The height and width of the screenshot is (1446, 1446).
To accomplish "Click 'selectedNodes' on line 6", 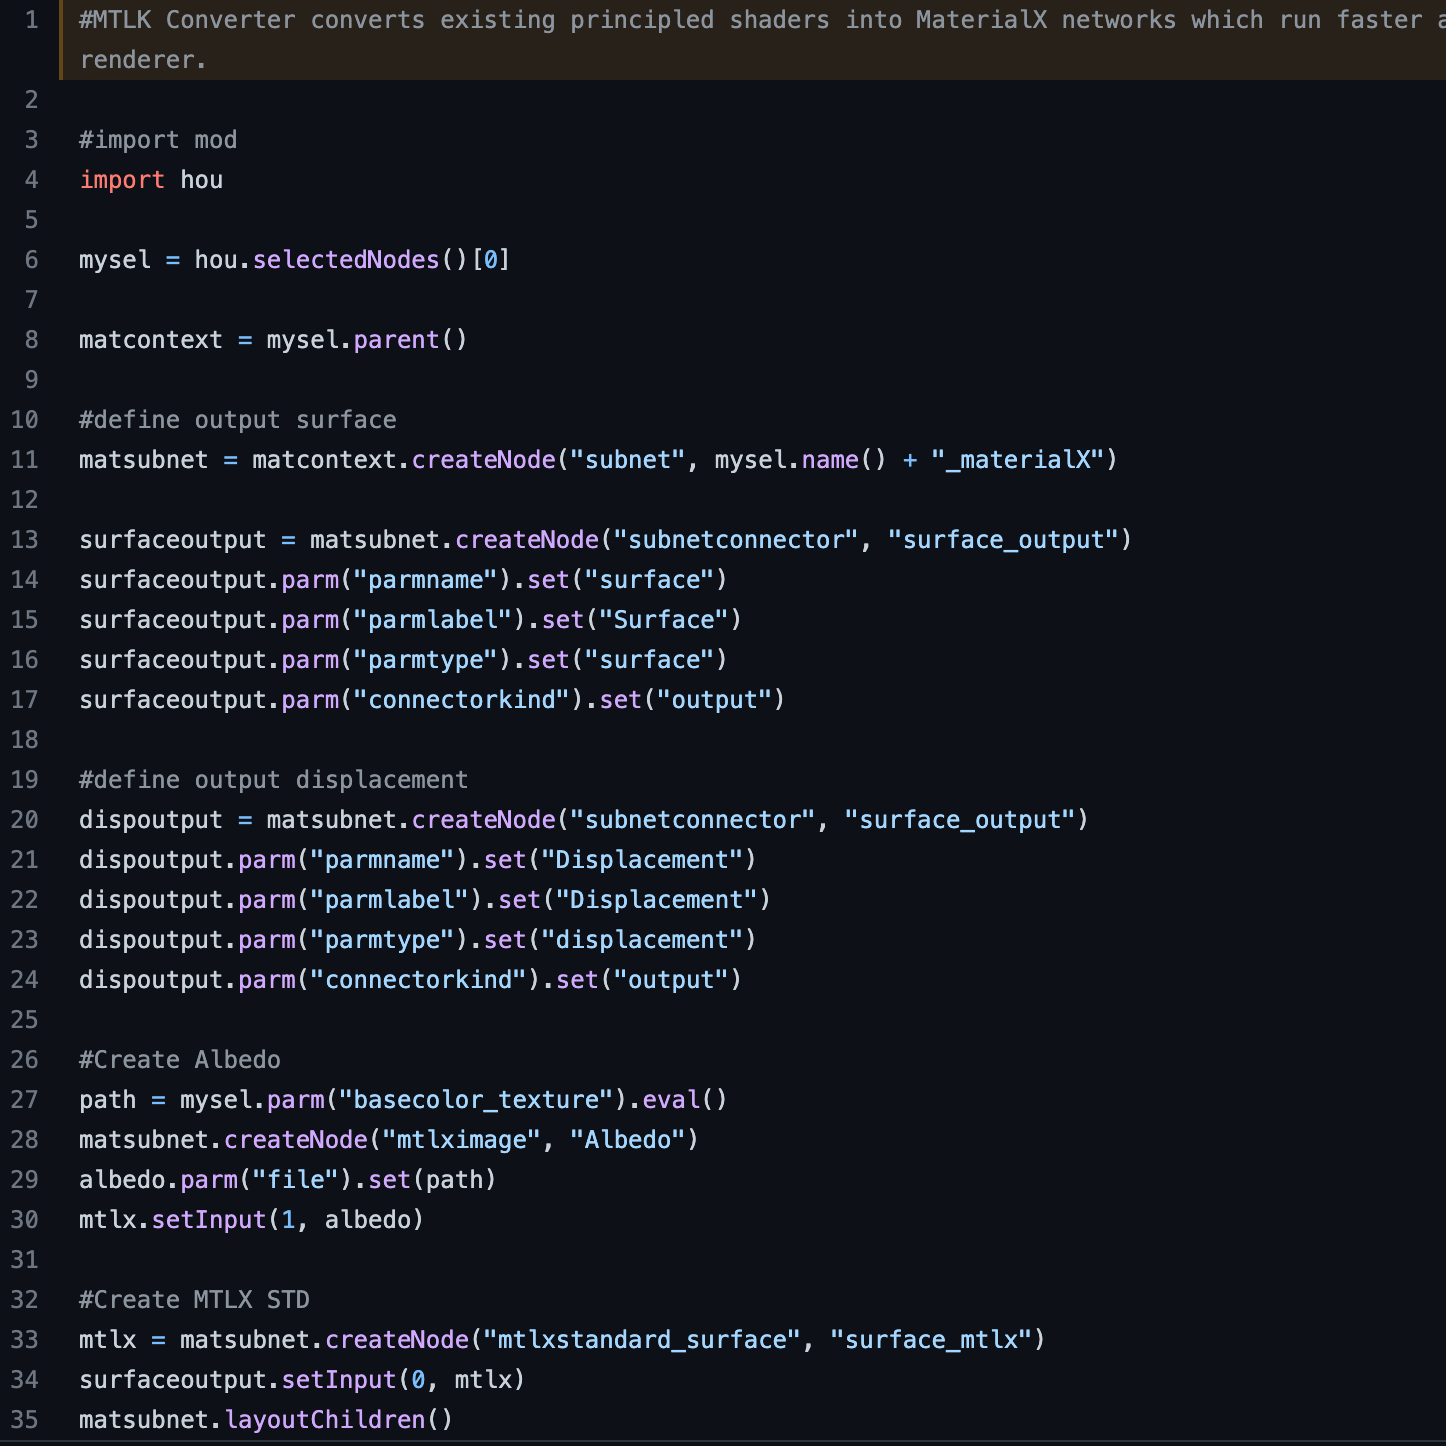I will (x=346, y=260).
